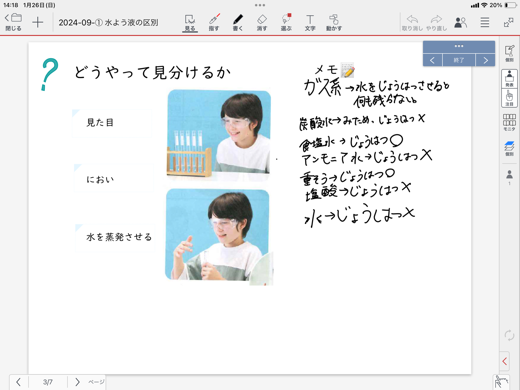Select the 指す pointer tool

pyautogui.click(x=214, y=23)
